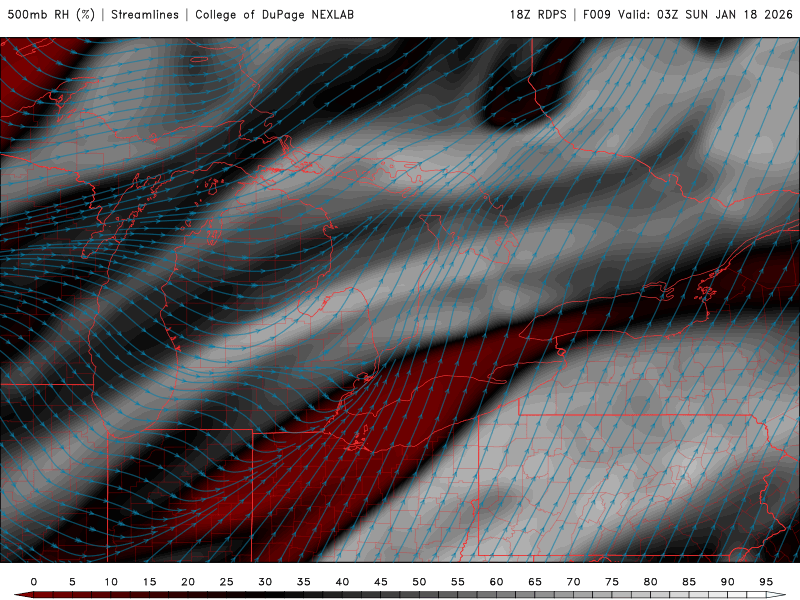Click the 45 label on the colorbar
The height and width of the screenshot is (600, 800).
pyautogui.click(x=381, y=582)
